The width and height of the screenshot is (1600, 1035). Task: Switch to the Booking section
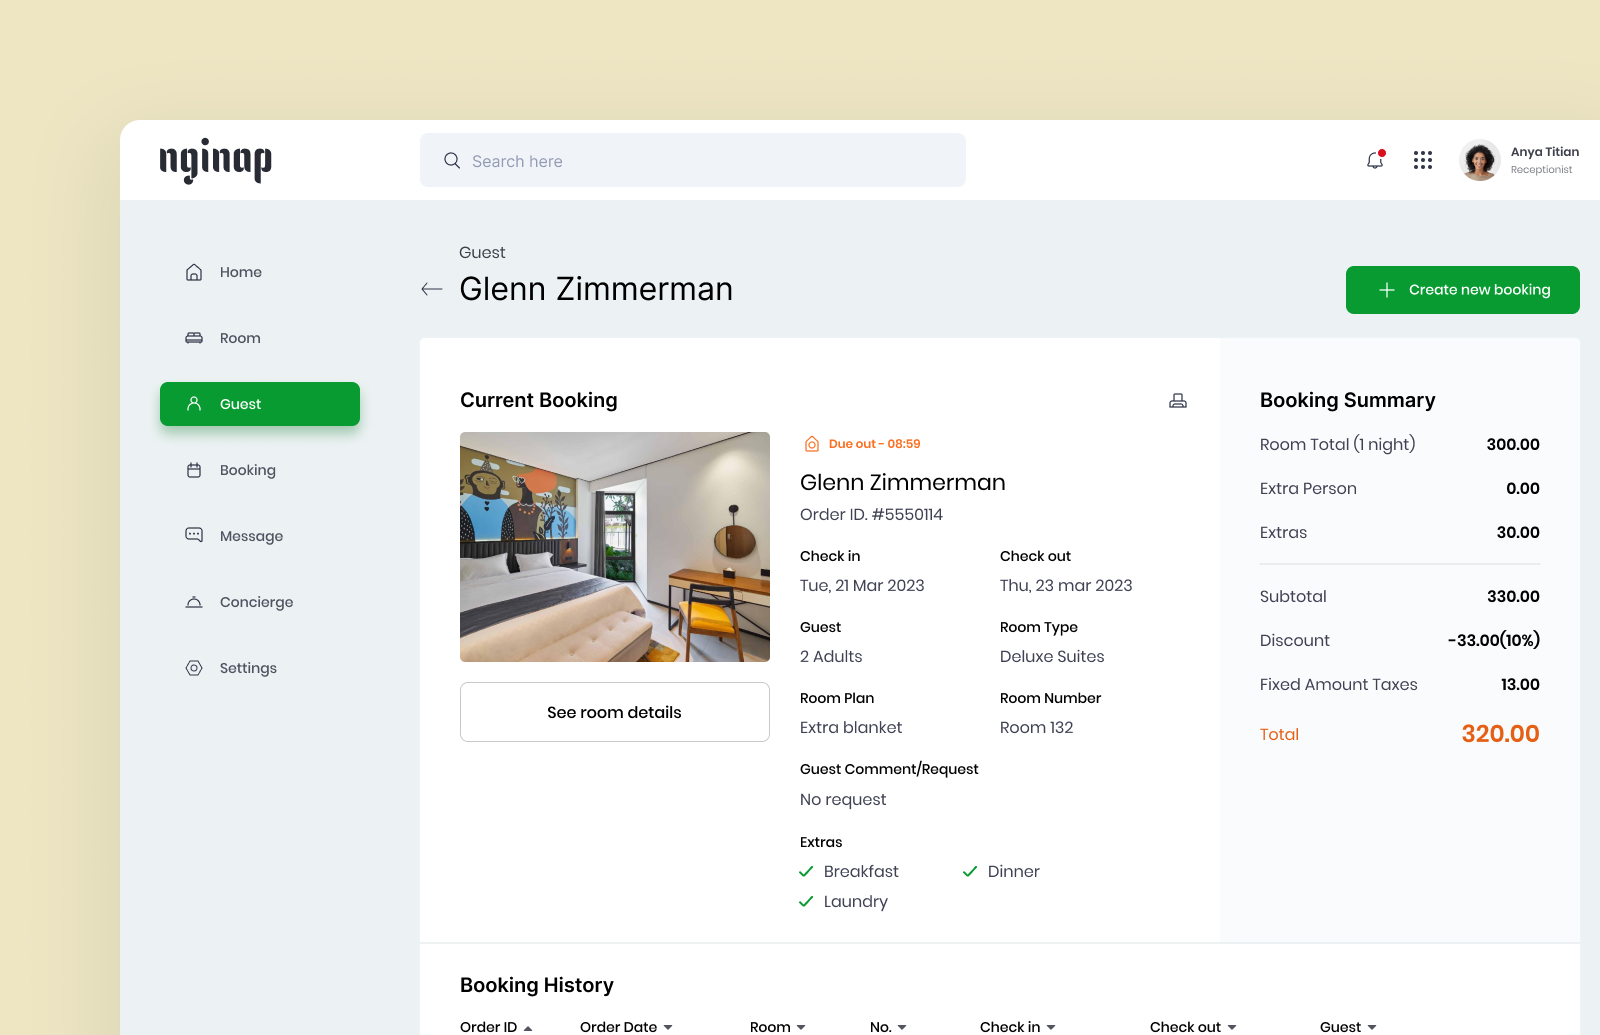pos(247,470)
